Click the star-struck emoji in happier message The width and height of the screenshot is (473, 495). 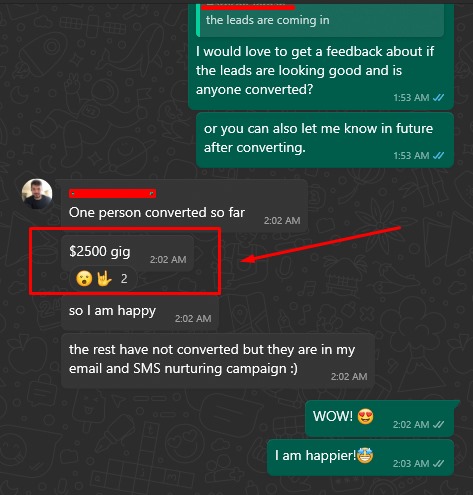(x=365, y=455)
